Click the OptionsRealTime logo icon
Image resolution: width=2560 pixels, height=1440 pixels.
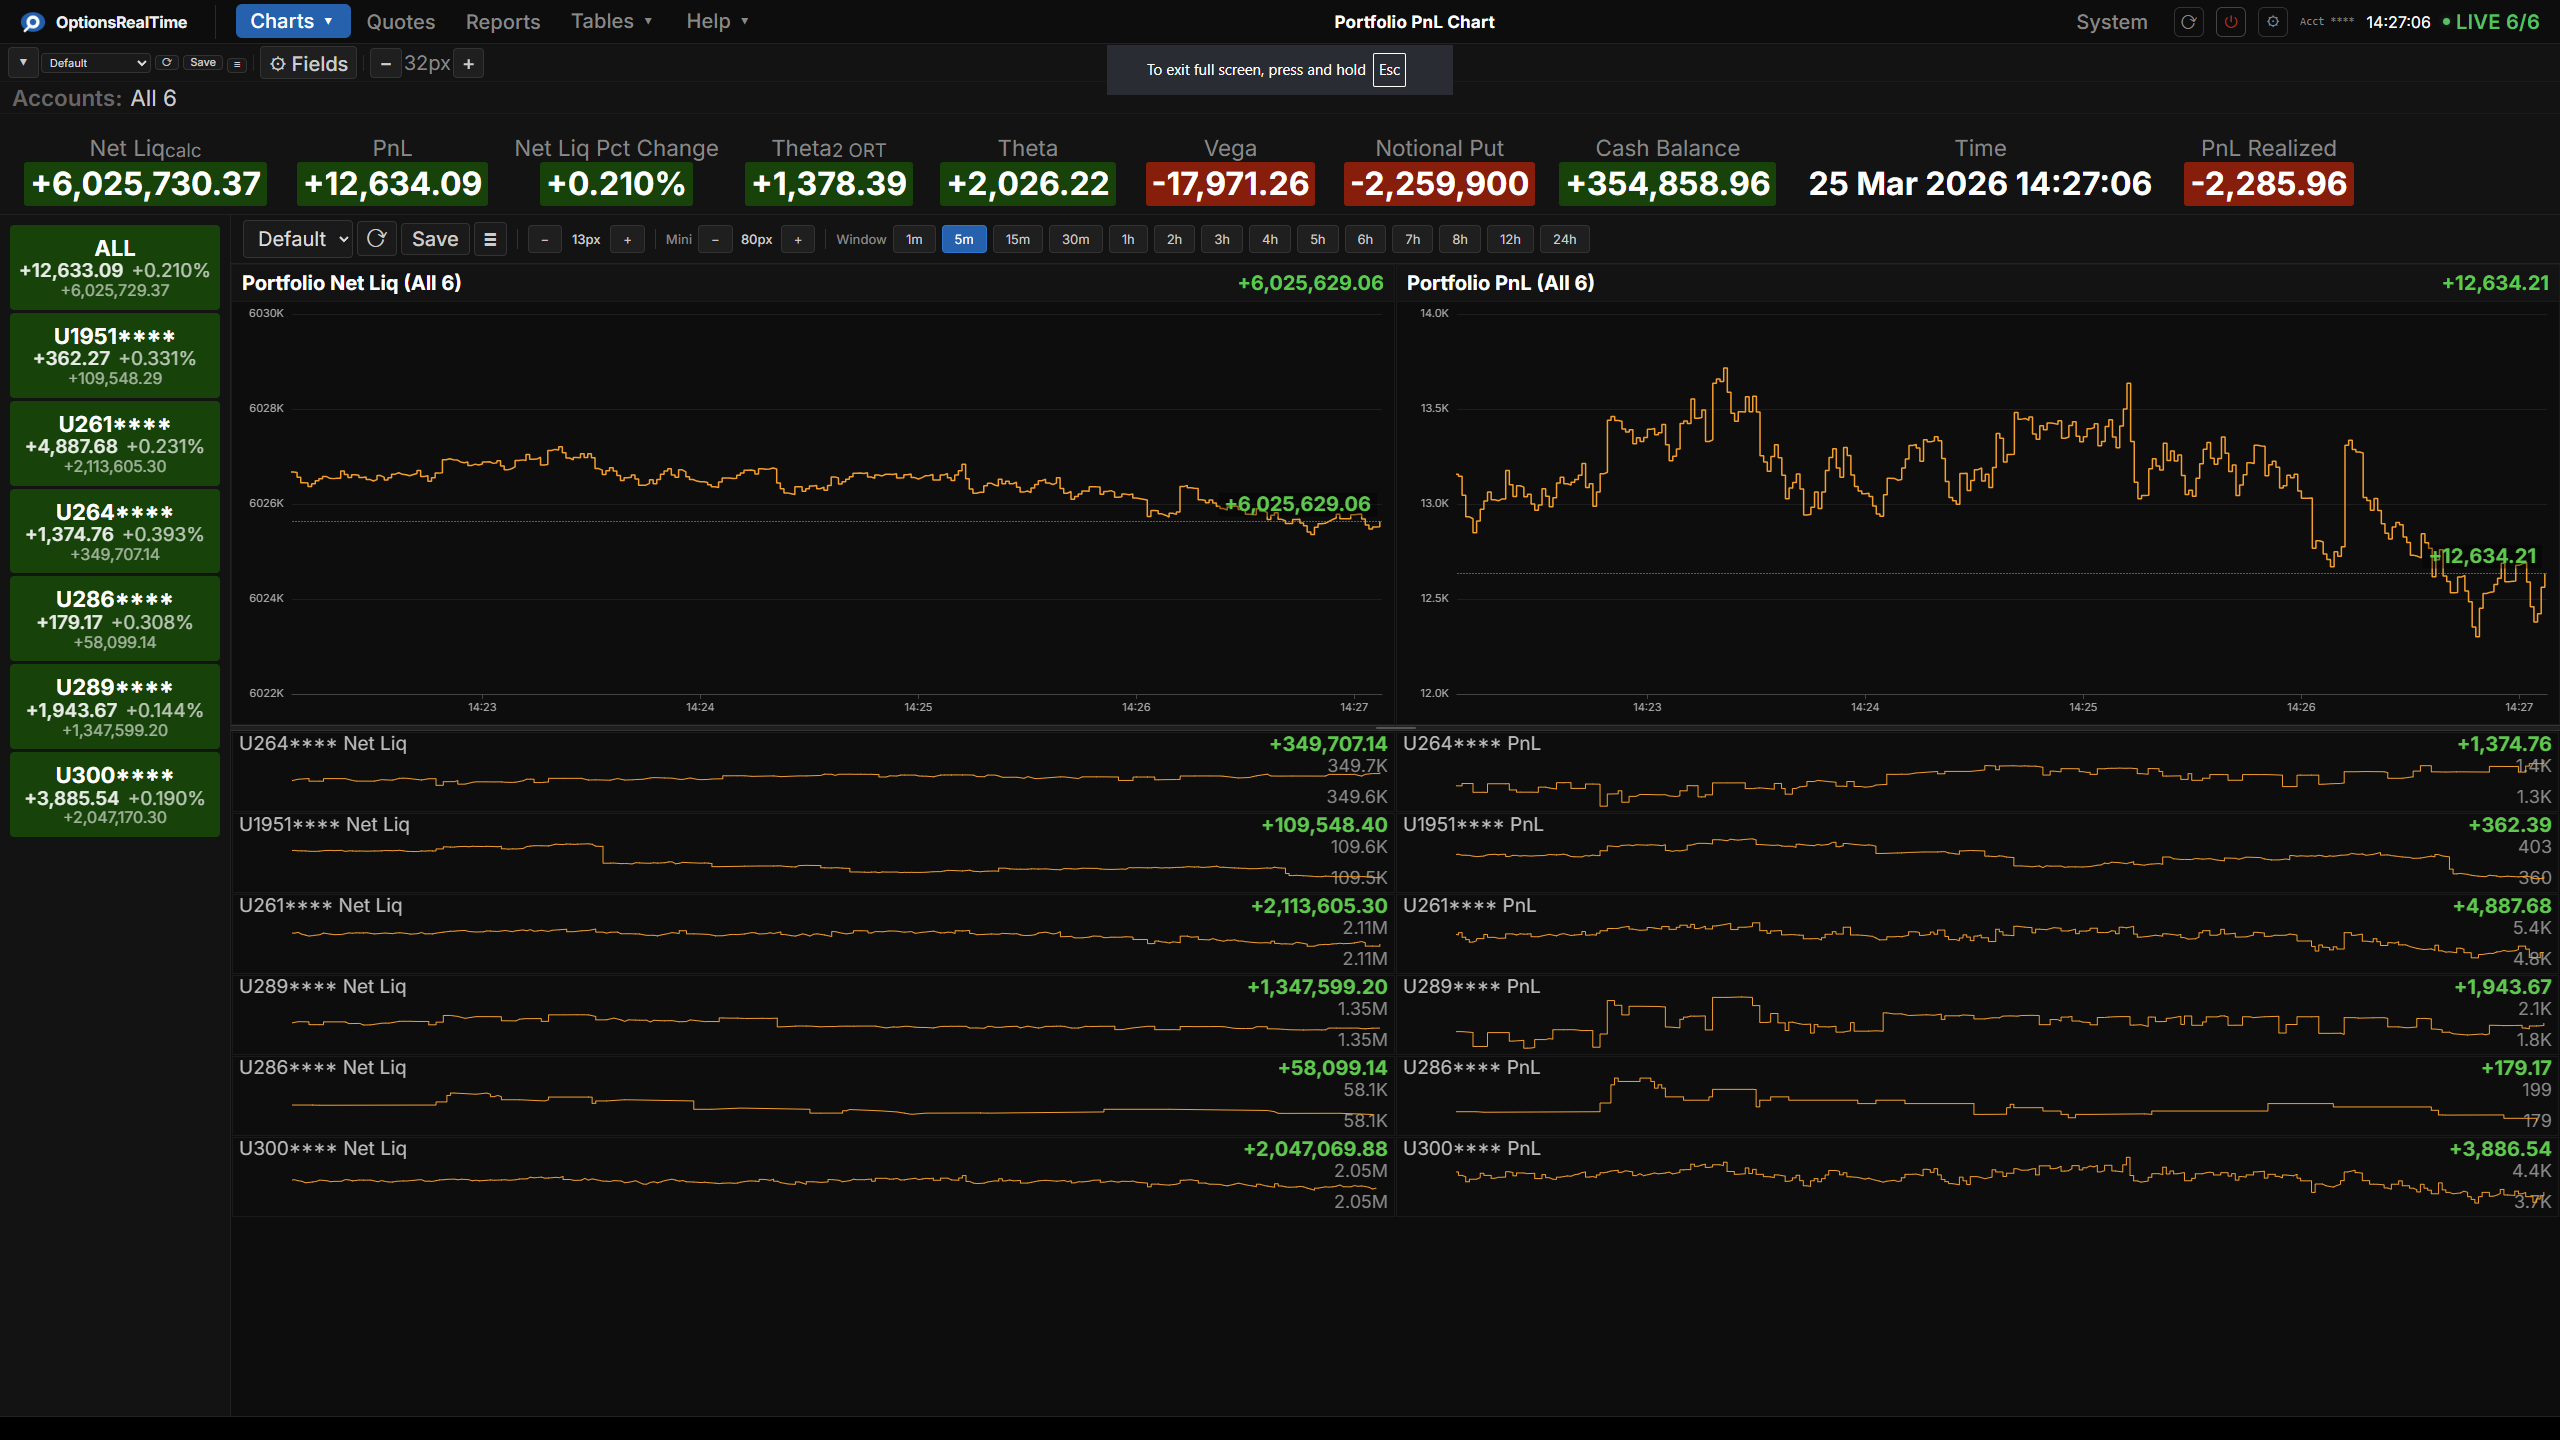point(31,21)
